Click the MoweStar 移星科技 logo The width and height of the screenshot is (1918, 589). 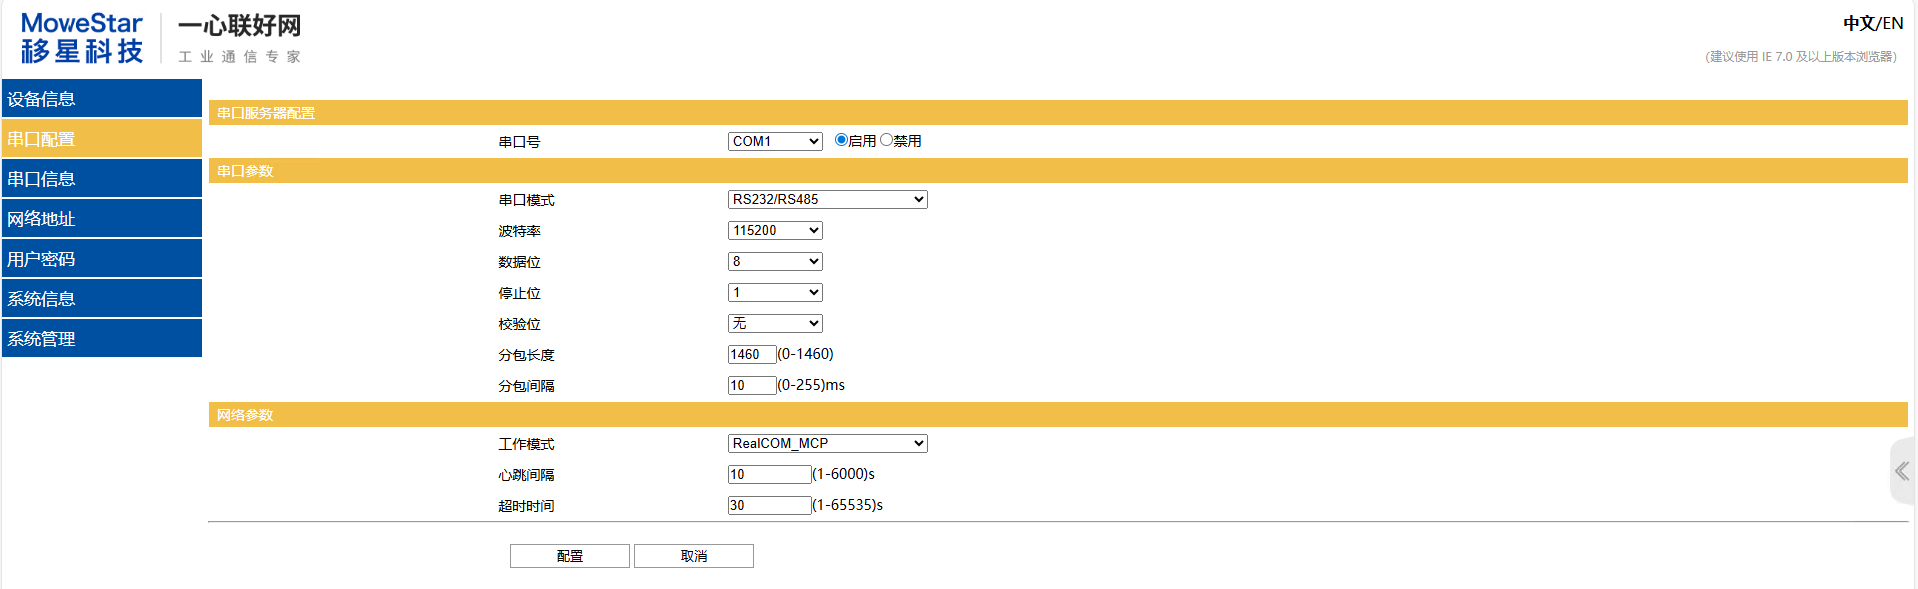[x=82, y=38]
